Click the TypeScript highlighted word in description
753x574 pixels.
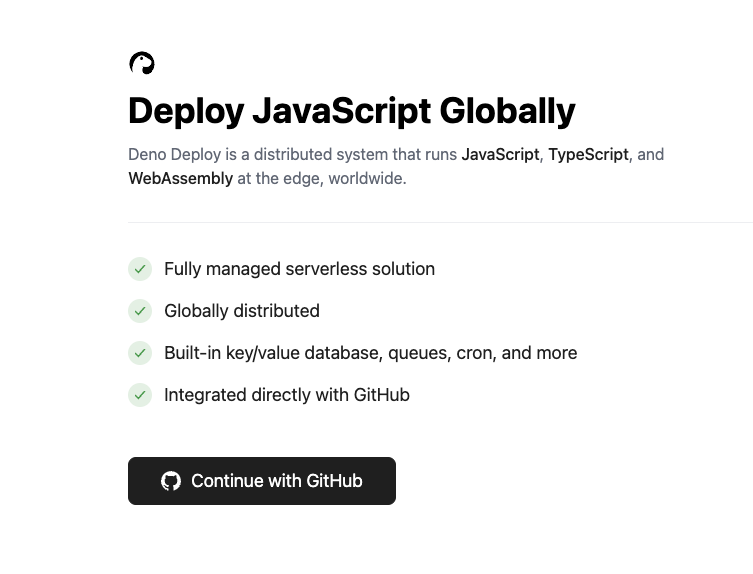pos(588,155)
